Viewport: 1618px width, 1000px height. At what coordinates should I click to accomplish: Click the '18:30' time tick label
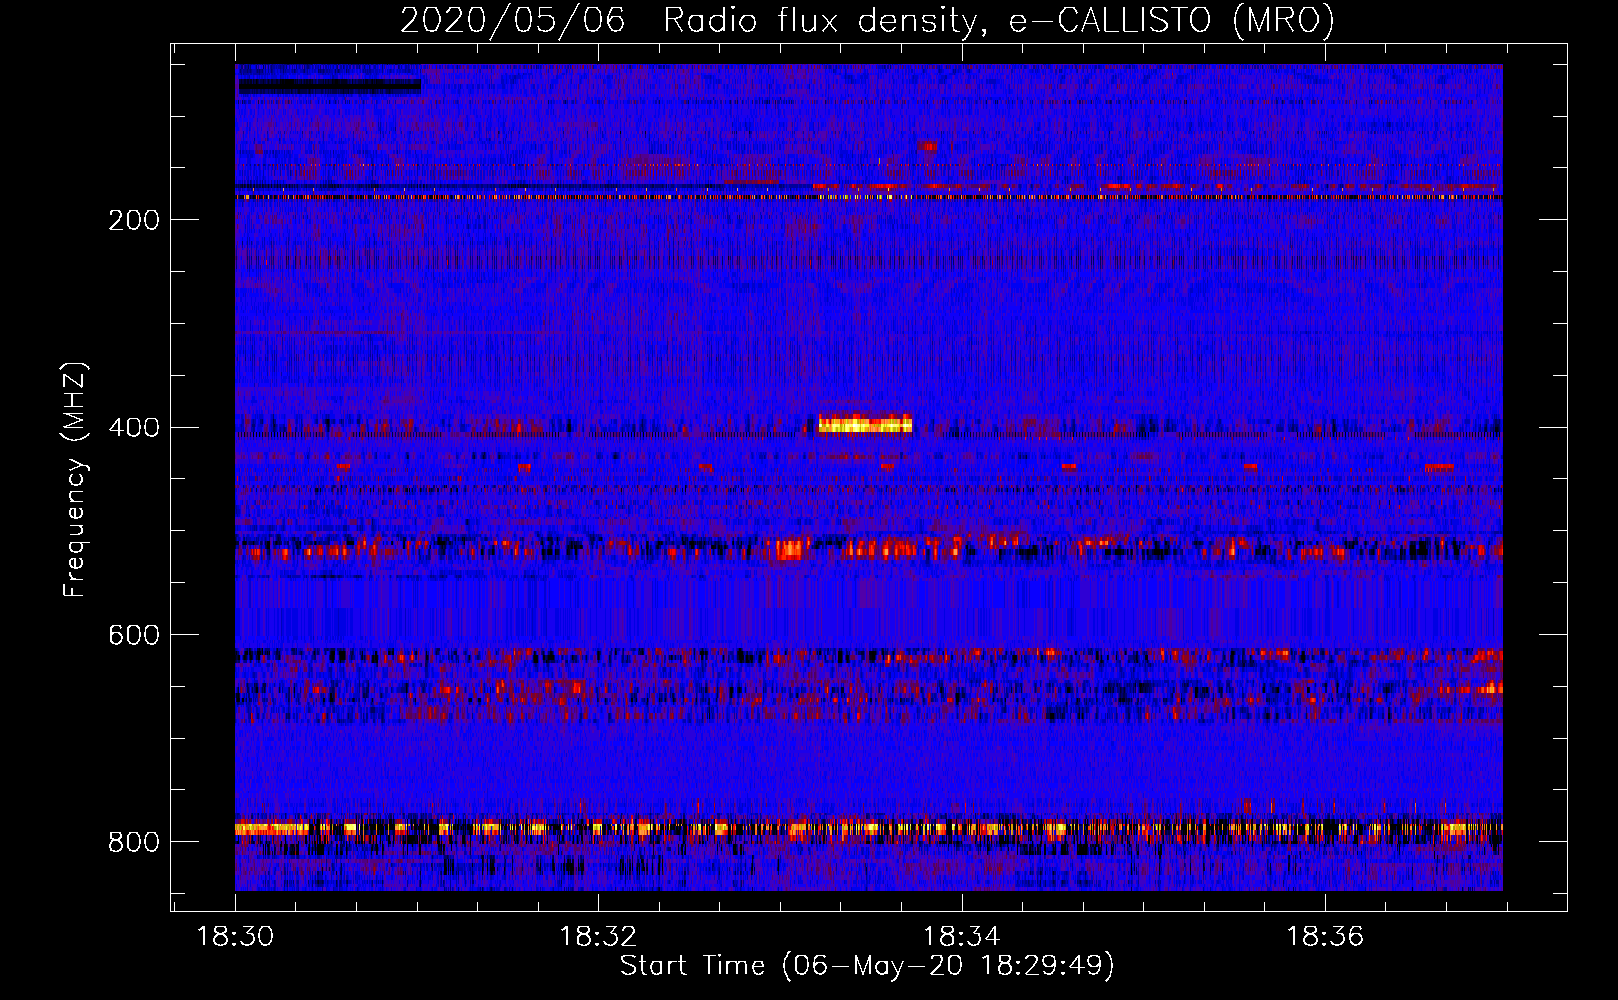point(235,937)
